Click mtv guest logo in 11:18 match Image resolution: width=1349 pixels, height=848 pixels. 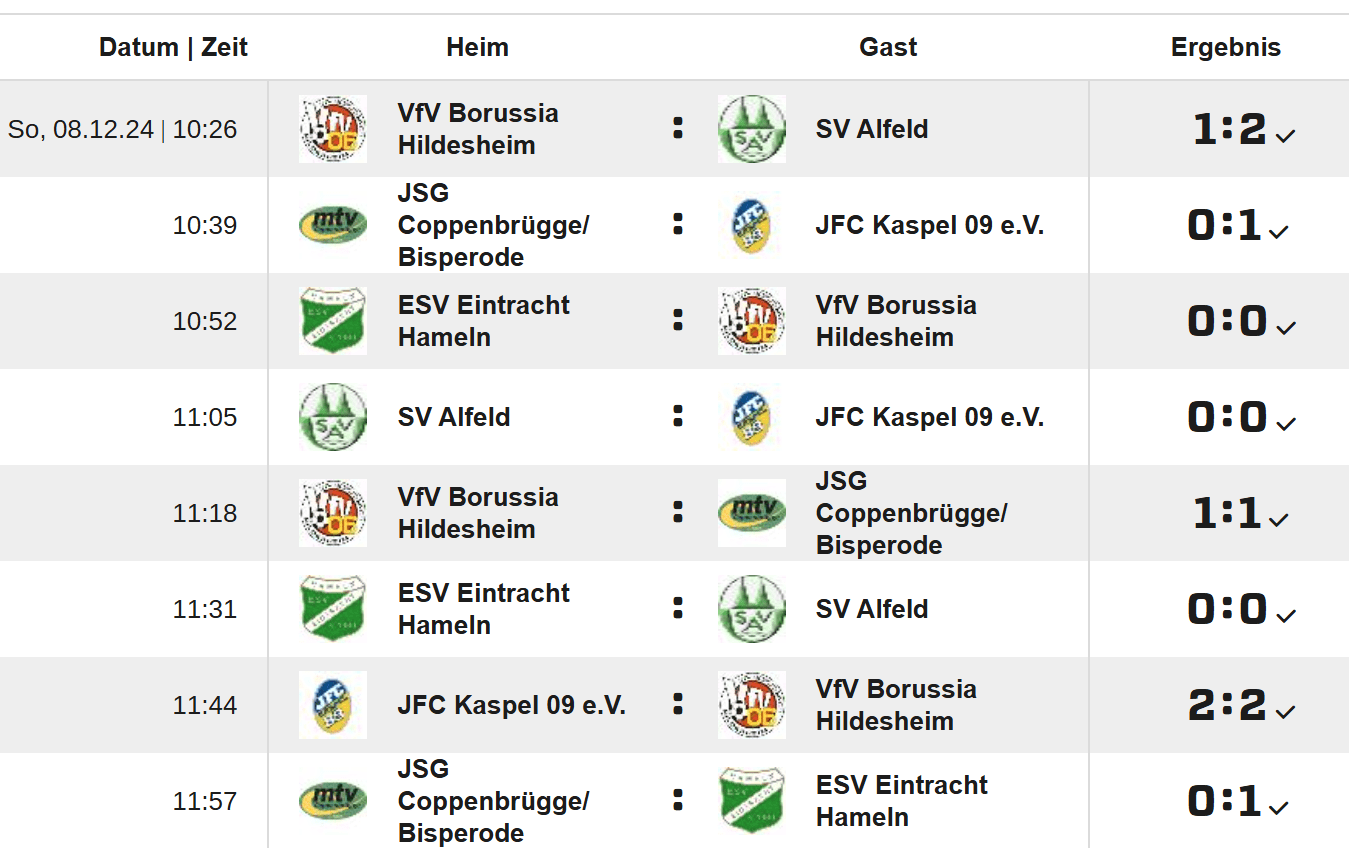click(x=752, y=513)
